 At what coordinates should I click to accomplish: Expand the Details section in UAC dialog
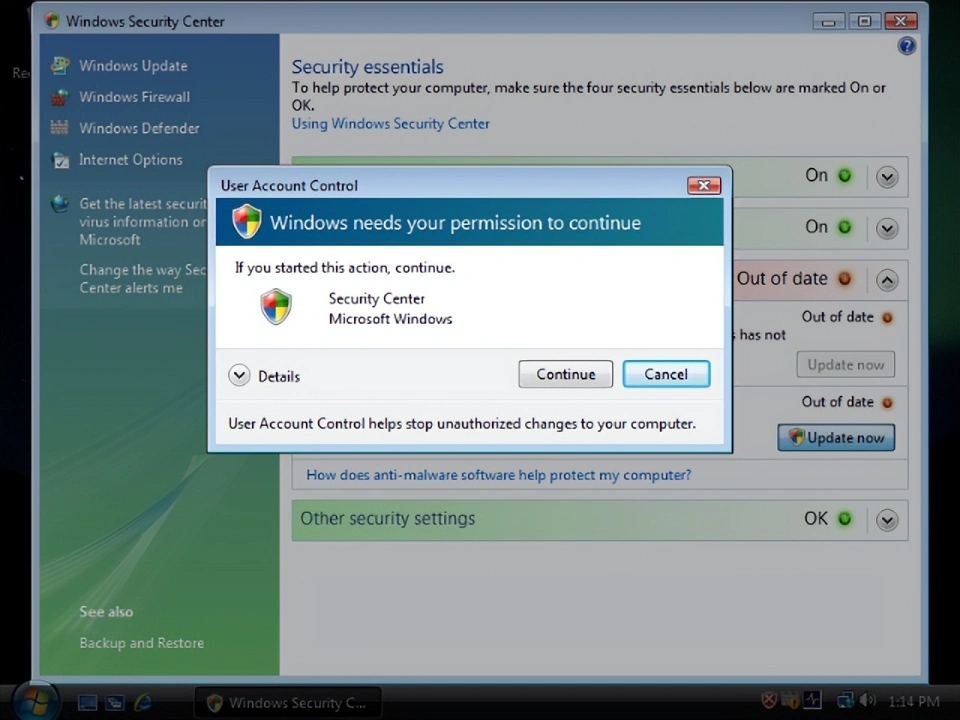tap(239, 376)
